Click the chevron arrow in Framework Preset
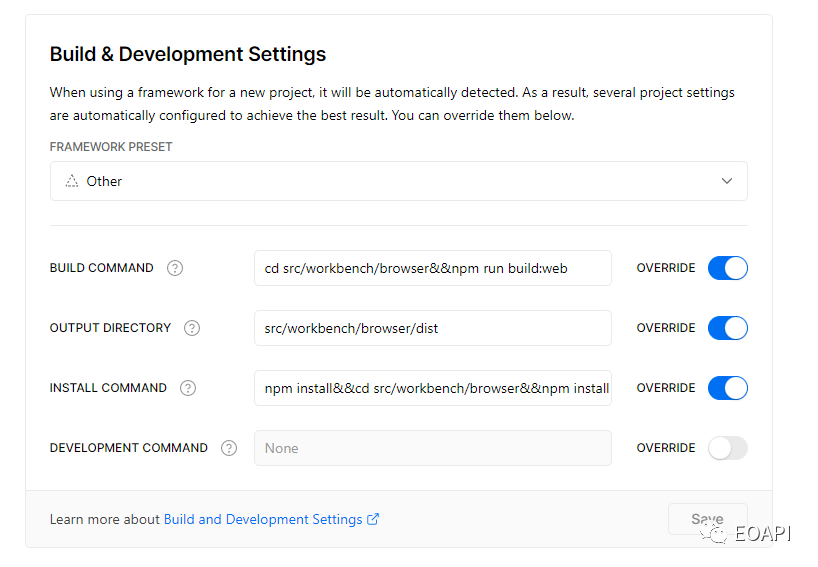 point(727,181)
